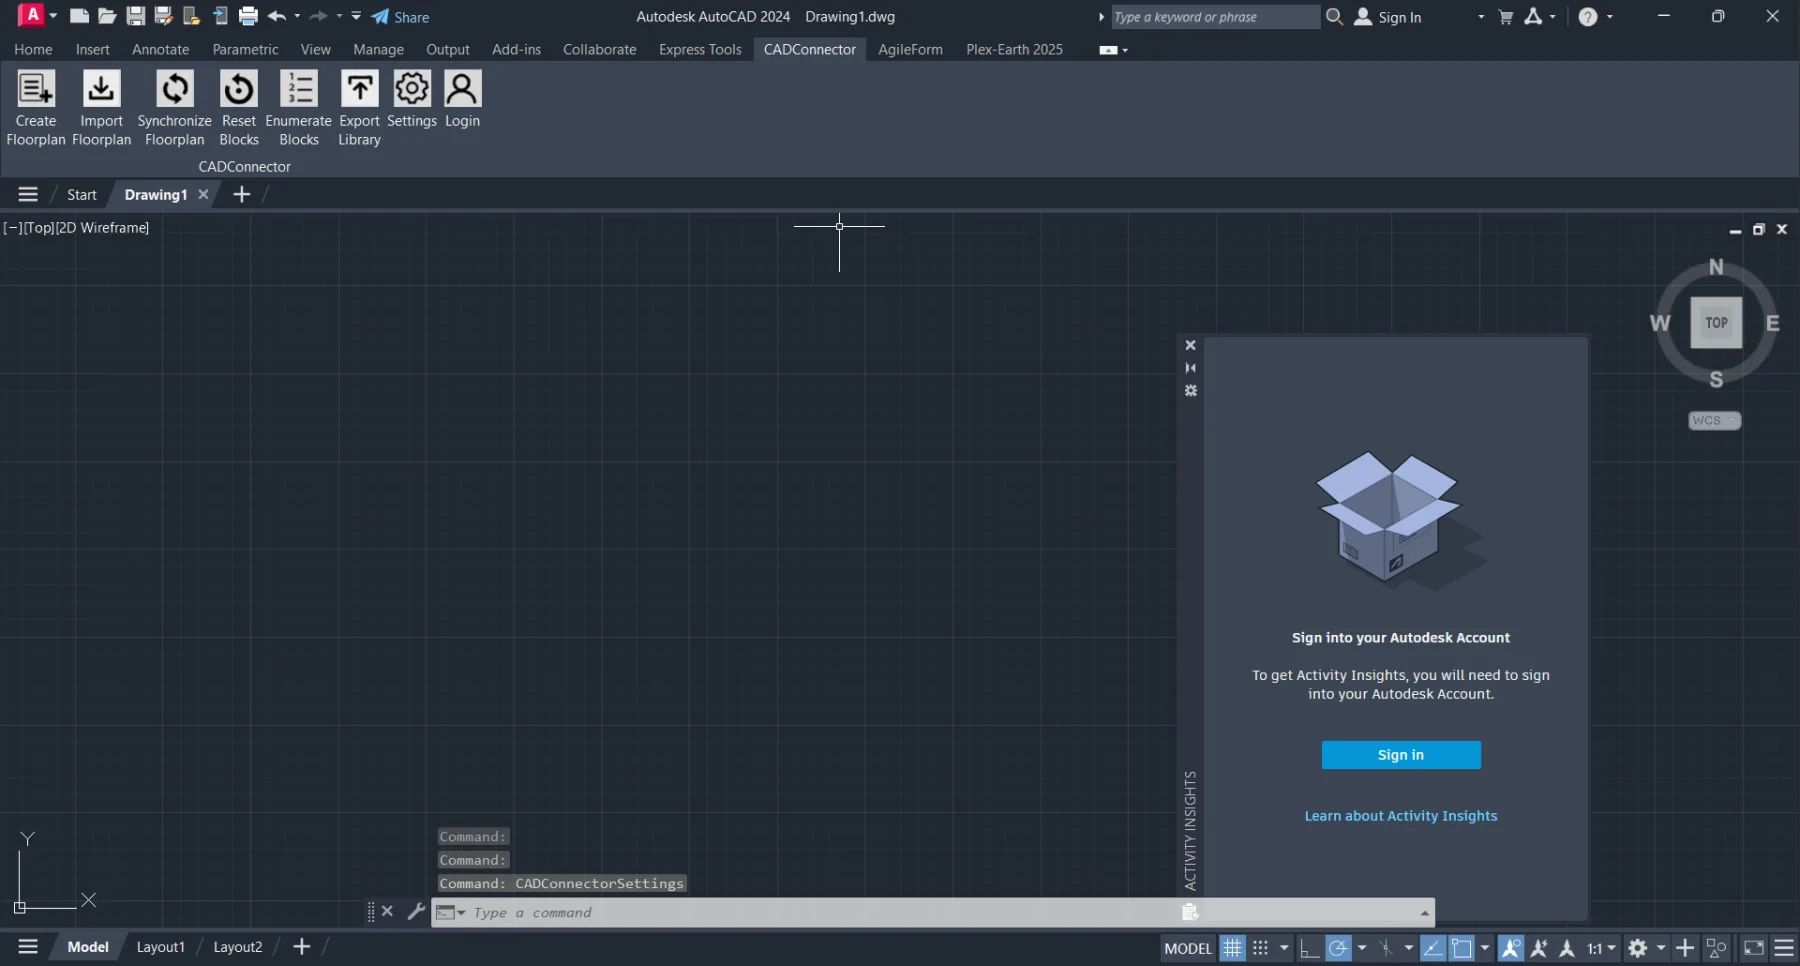
Task: Toggle Snap mode dots in status bar
Action: pos(1260,948)
